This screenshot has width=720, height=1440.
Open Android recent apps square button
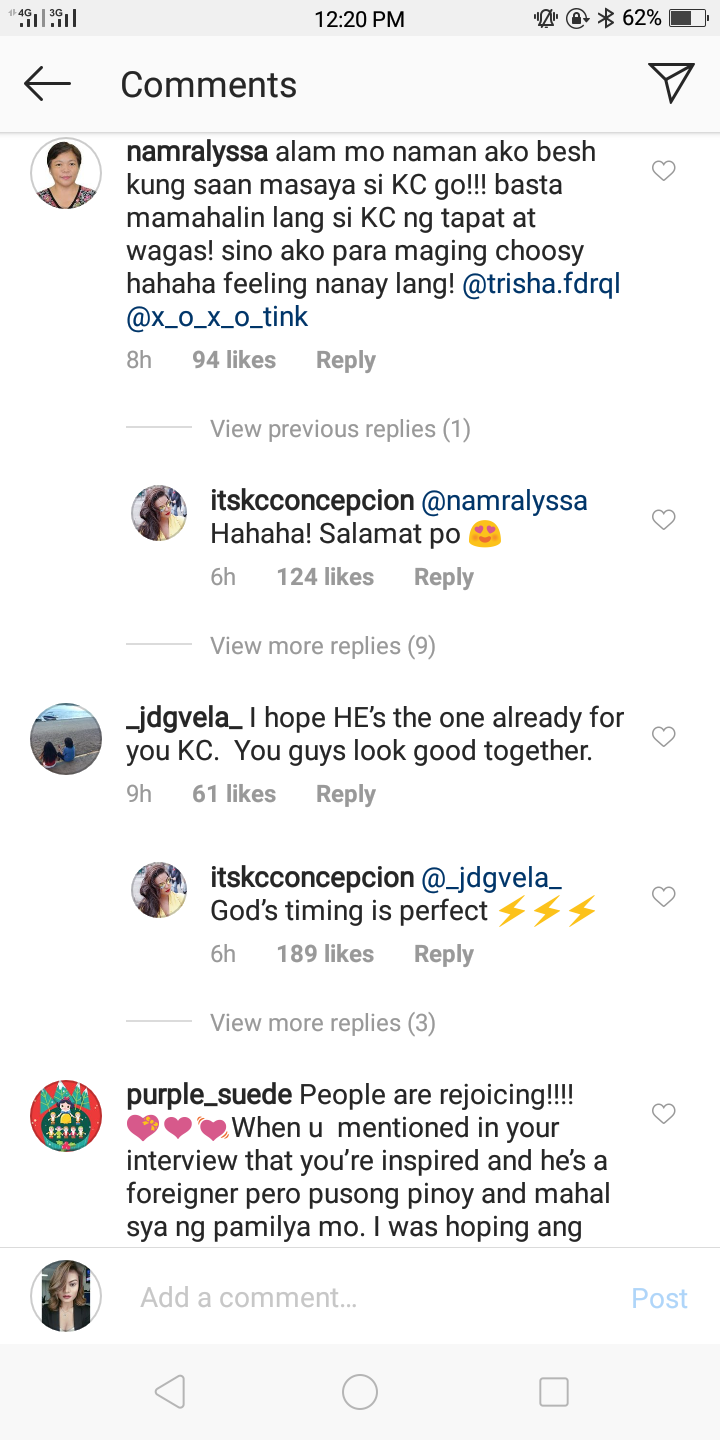point(553,1391)
